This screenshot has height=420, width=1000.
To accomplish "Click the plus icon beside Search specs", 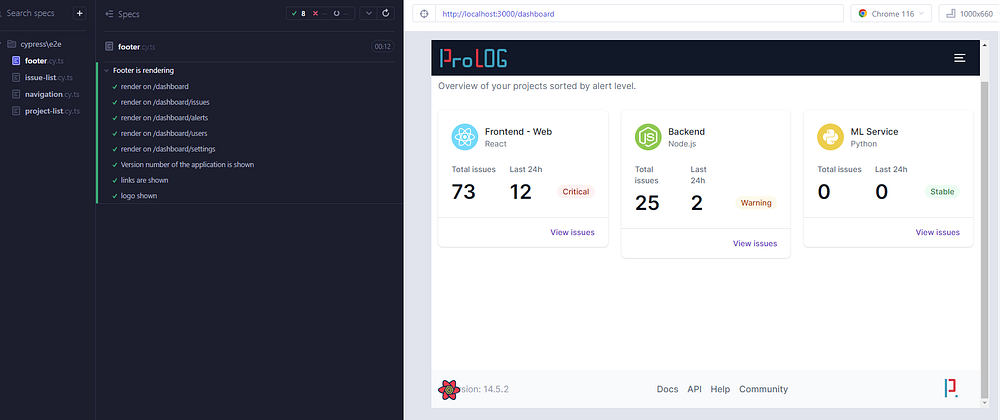I will [x=79, y=13].
